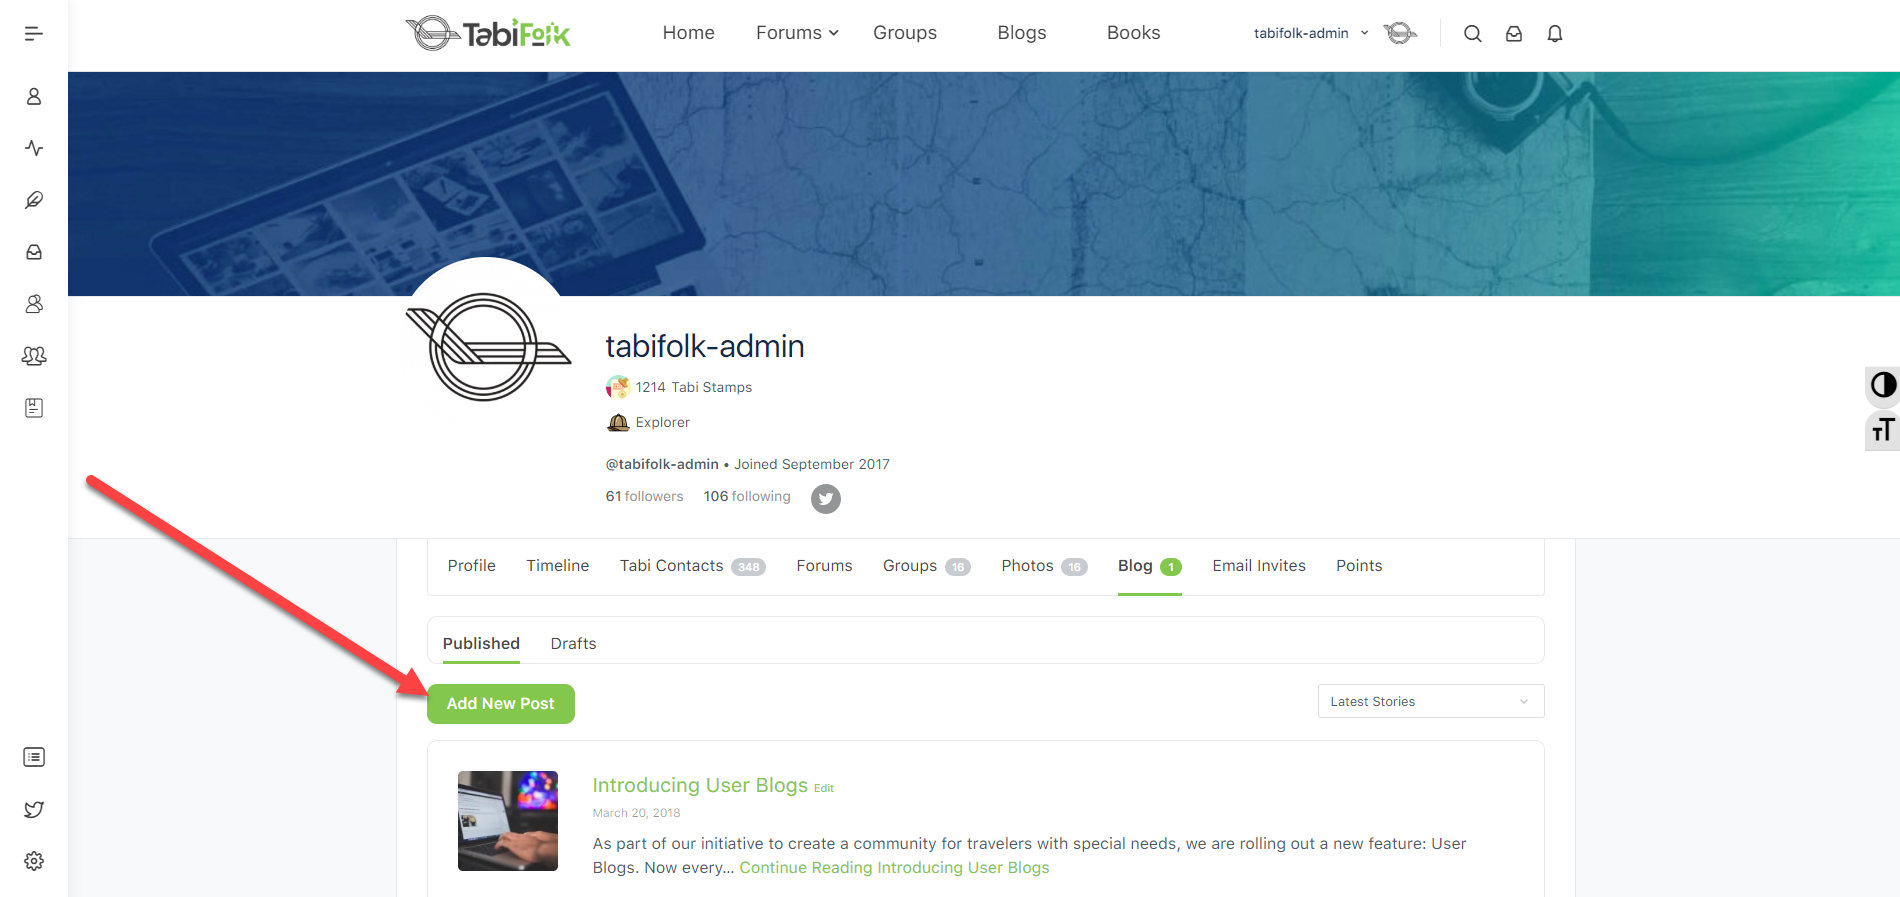Click the feather quill icon in sidebar
This screenshot has width=1900, height=897.
click(x=34, y=200)
